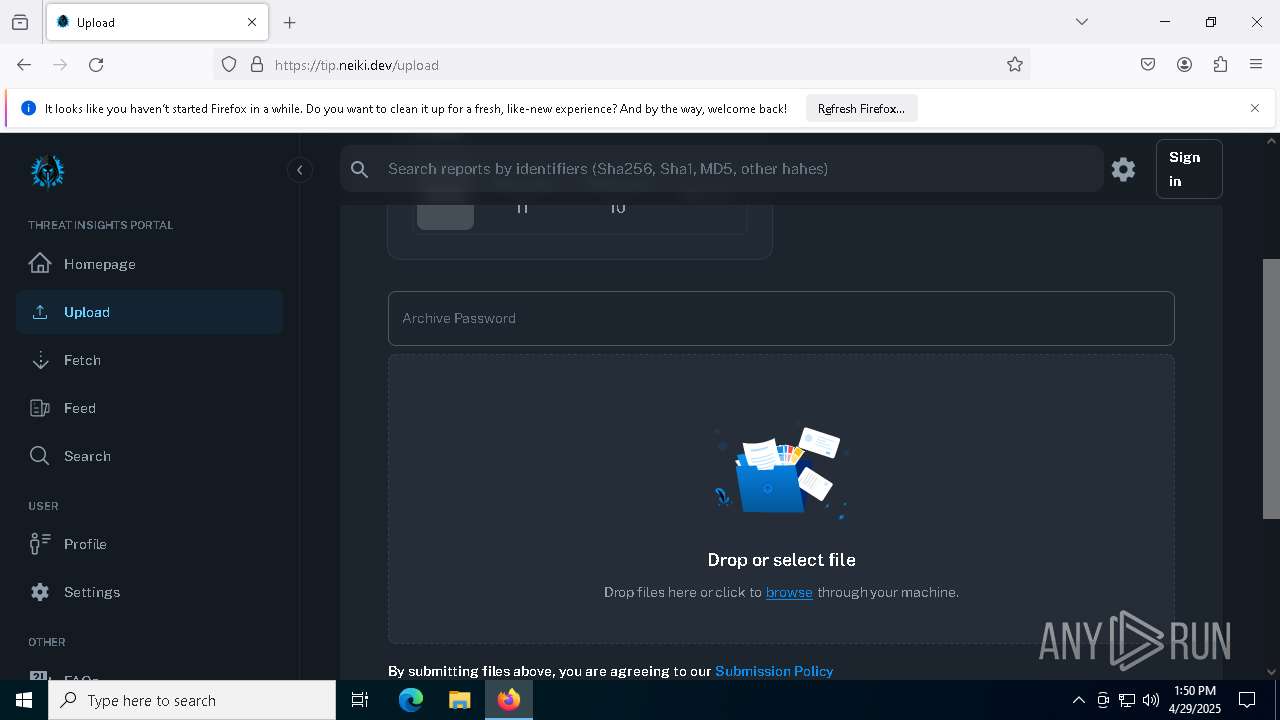
Task: Click the Homepage house icon
Action: (40, 263)
